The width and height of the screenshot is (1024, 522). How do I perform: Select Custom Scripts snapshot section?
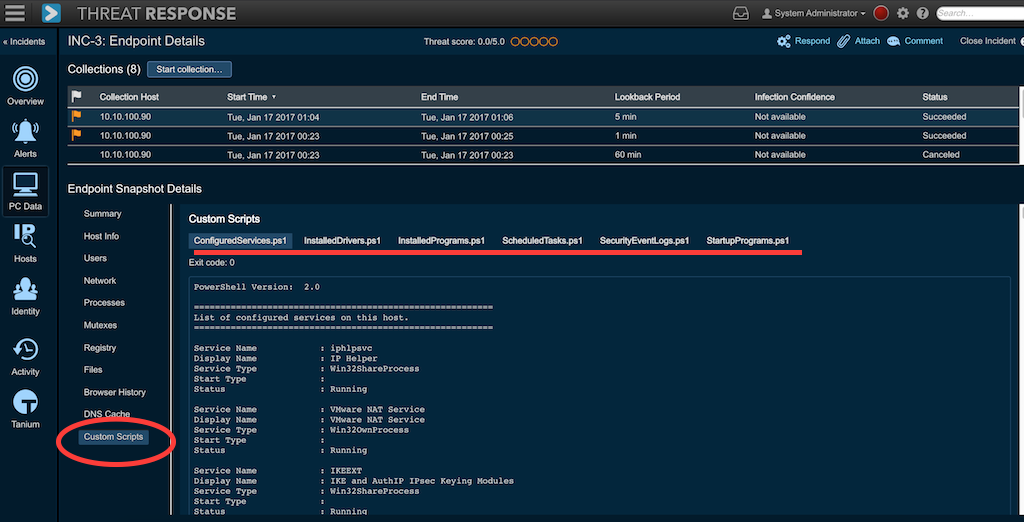114,437
